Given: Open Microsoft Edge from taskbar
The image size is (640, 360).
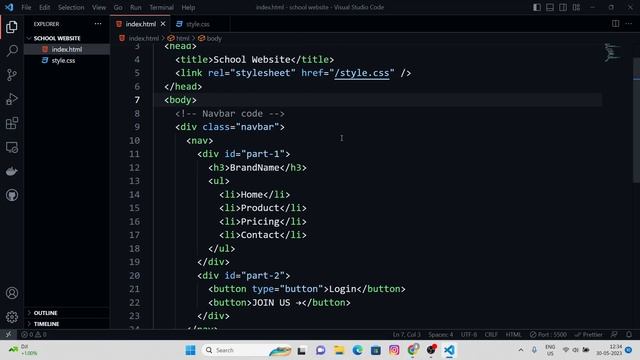Looking at the screenshot, I should (x=358, y=350).
